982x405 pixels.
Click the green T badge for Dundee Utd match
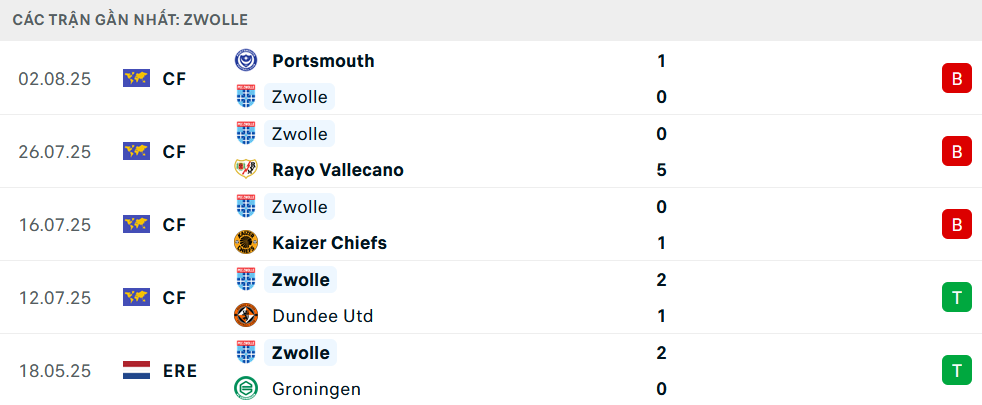(x=956, y=298)
